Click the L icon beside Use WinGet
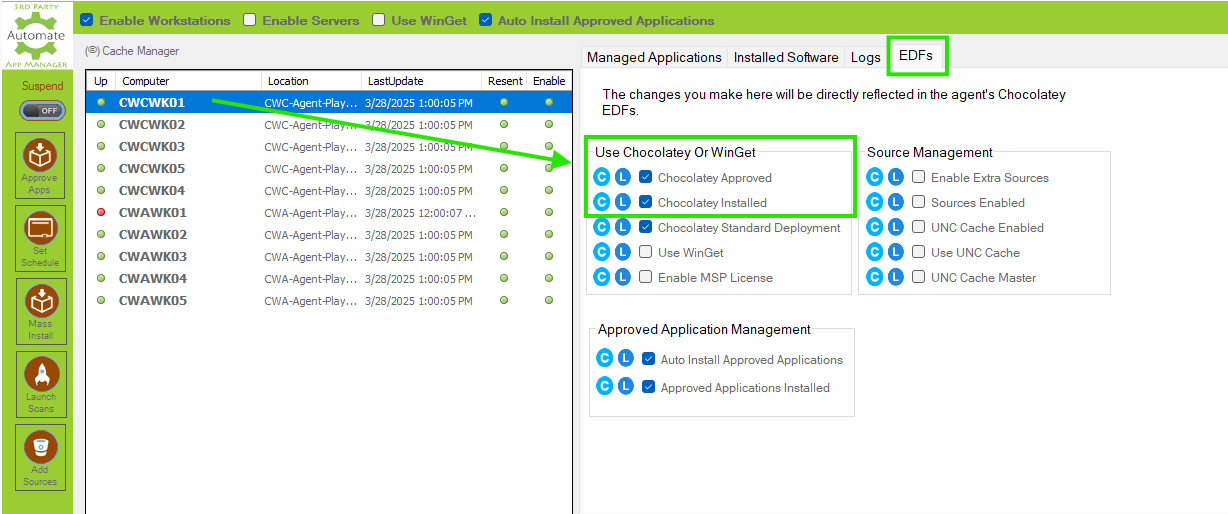The width and height of the screenshot is (1228, 514). 623,252
